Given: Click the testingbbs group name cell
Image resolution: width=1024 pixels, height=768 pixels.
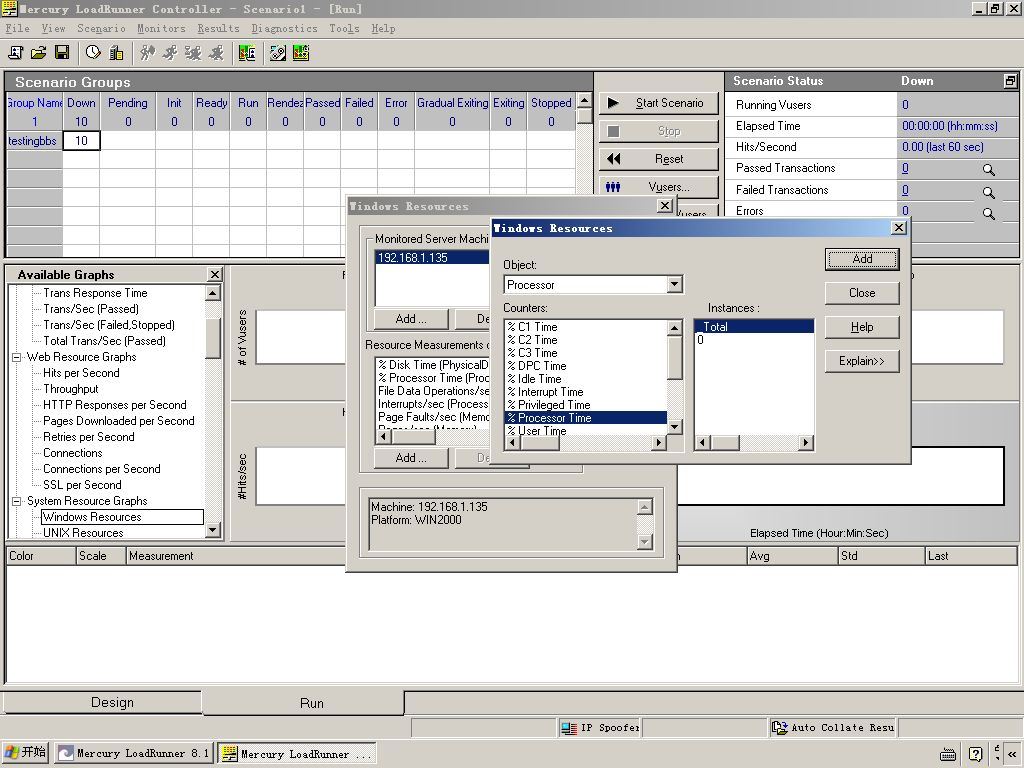Looking at the screenshot, I should pyautogui.click(x=33, y=141).
